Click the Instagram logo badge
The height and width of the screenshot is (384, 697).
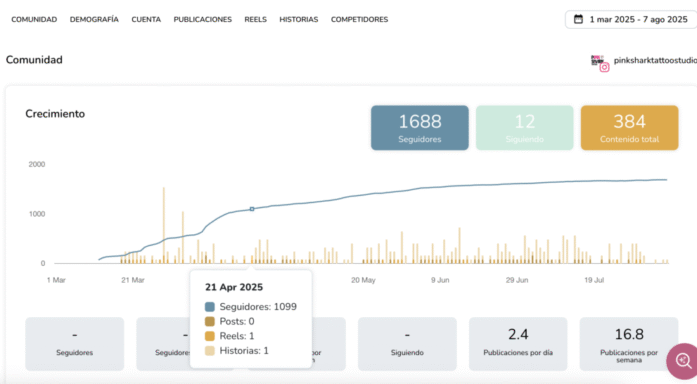[x=604, y=67]
